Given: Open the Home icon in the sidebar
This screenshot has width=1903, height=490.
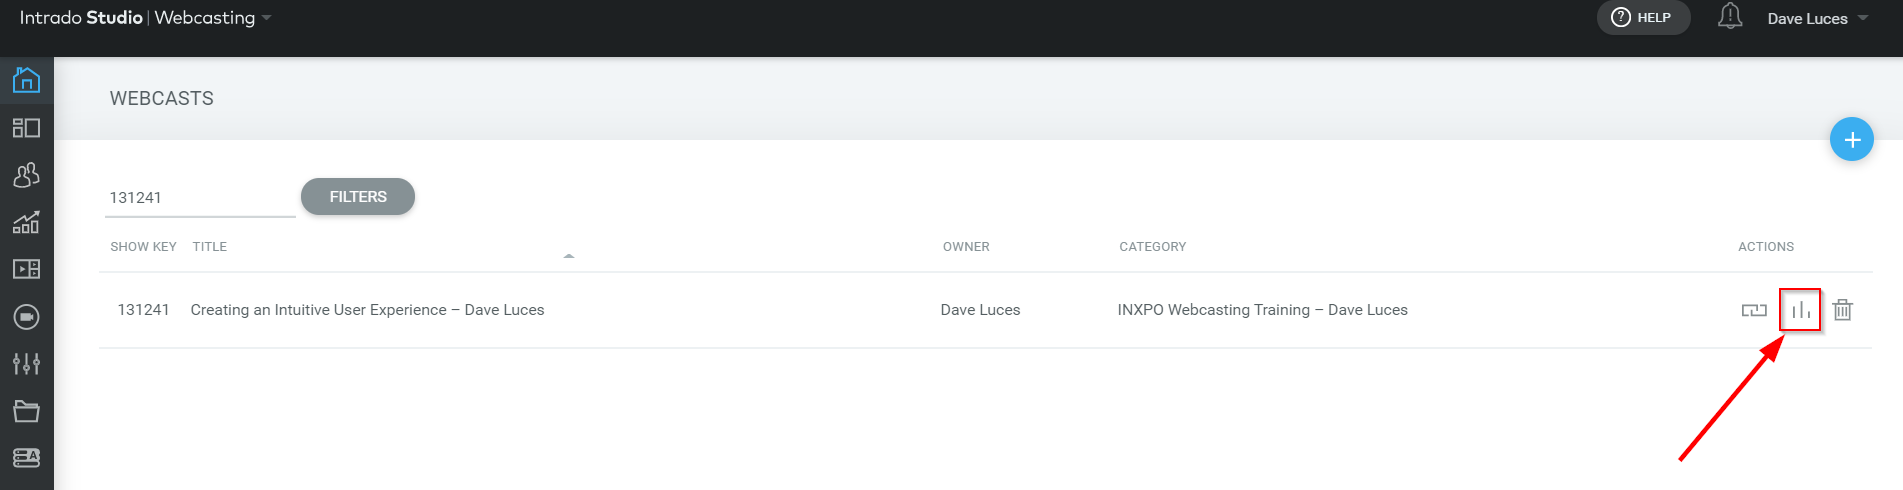Looking at the screenshot, I should pos(26,79).
